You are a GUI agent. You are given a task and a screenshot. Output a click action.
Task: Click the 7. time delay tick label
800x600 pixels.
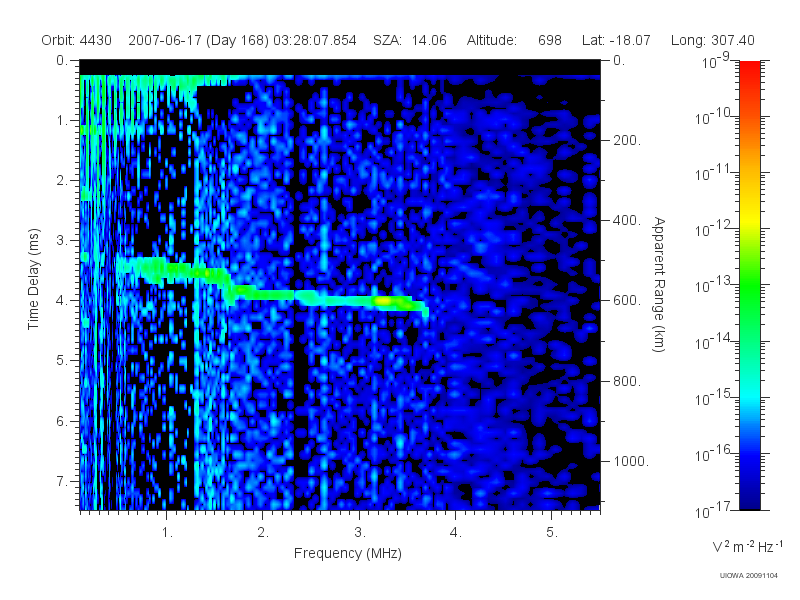[x=62, y=481]
